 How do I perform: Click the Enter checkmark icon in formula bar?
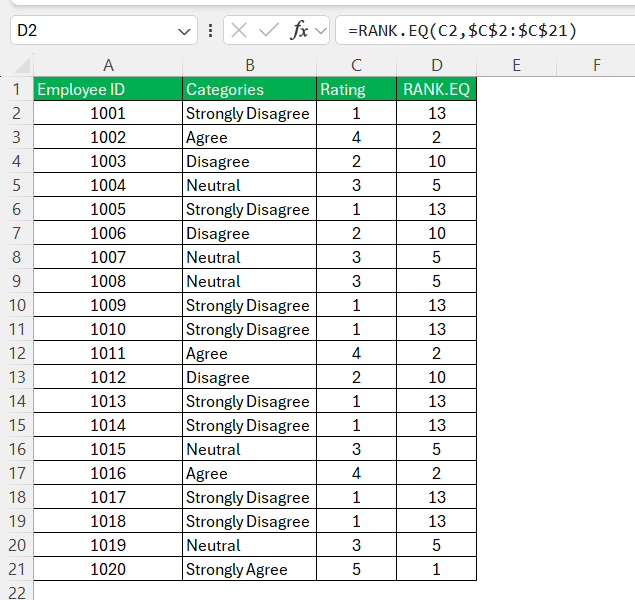point(268,30)
